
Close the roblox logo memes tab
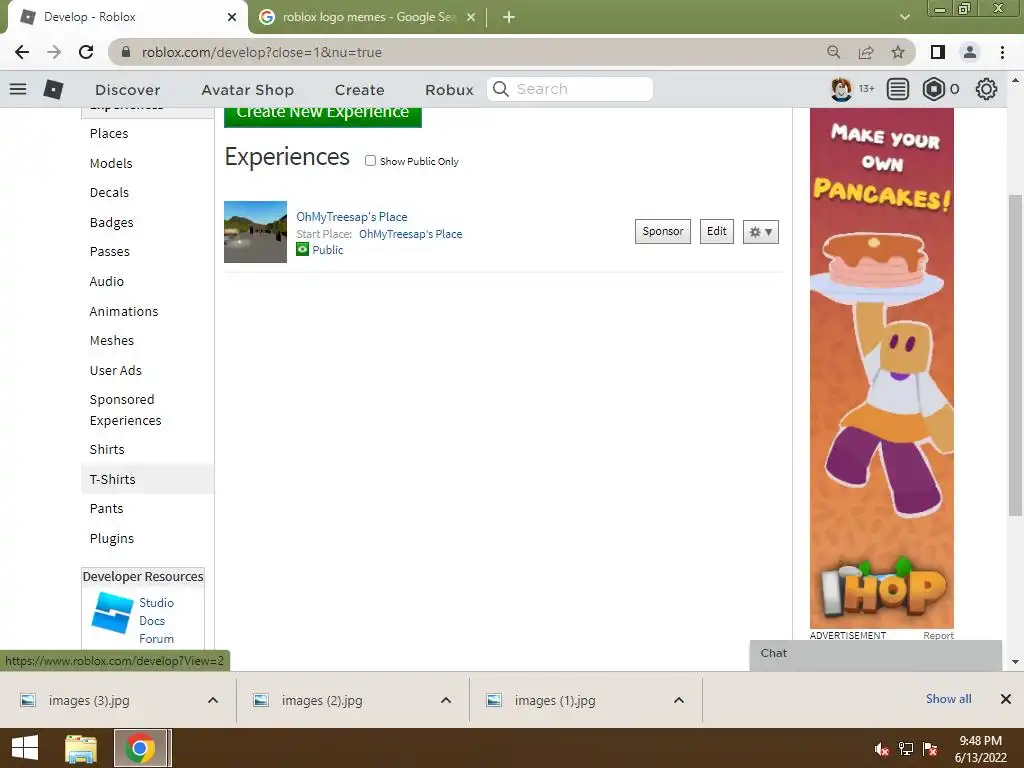pyautogui.click(x=471, y=17)
